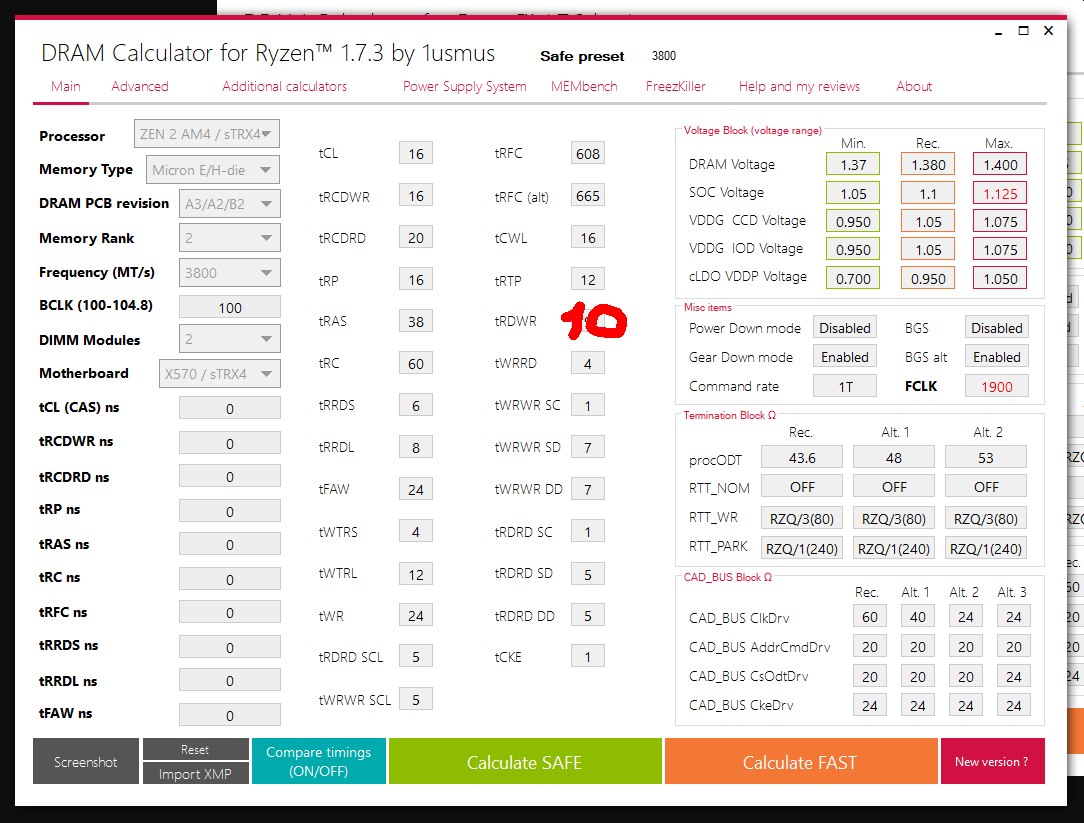Toggle Compare timings ON/OFF
The image size is (1084, 823).
click(x=319, y=761)
